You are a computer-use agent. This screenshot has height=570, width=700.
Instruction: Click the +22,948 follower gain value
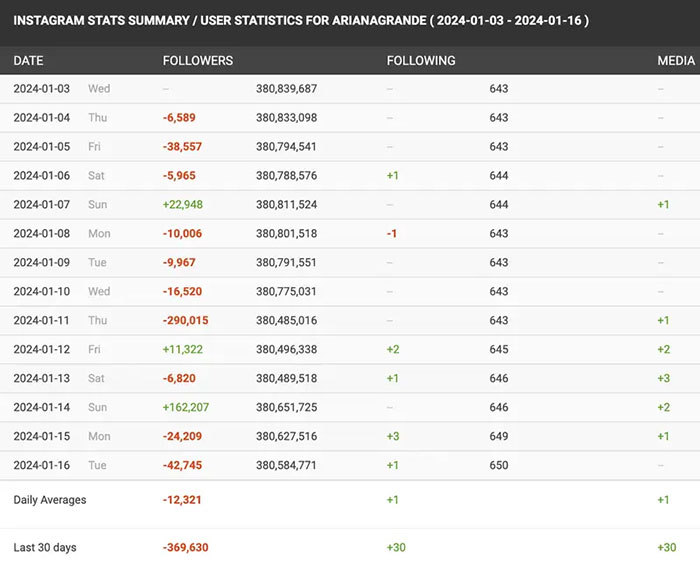[x=183, y=205]
